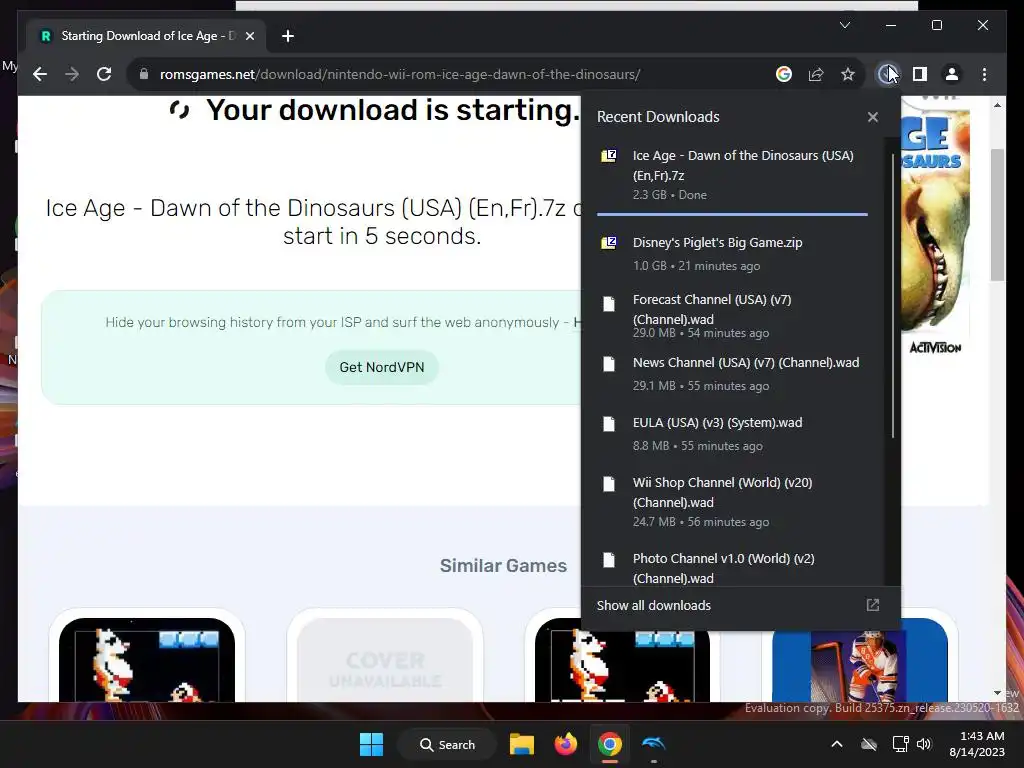Open a new browser tab
The width and height of the screenshot is (1024, 768).
288,36
